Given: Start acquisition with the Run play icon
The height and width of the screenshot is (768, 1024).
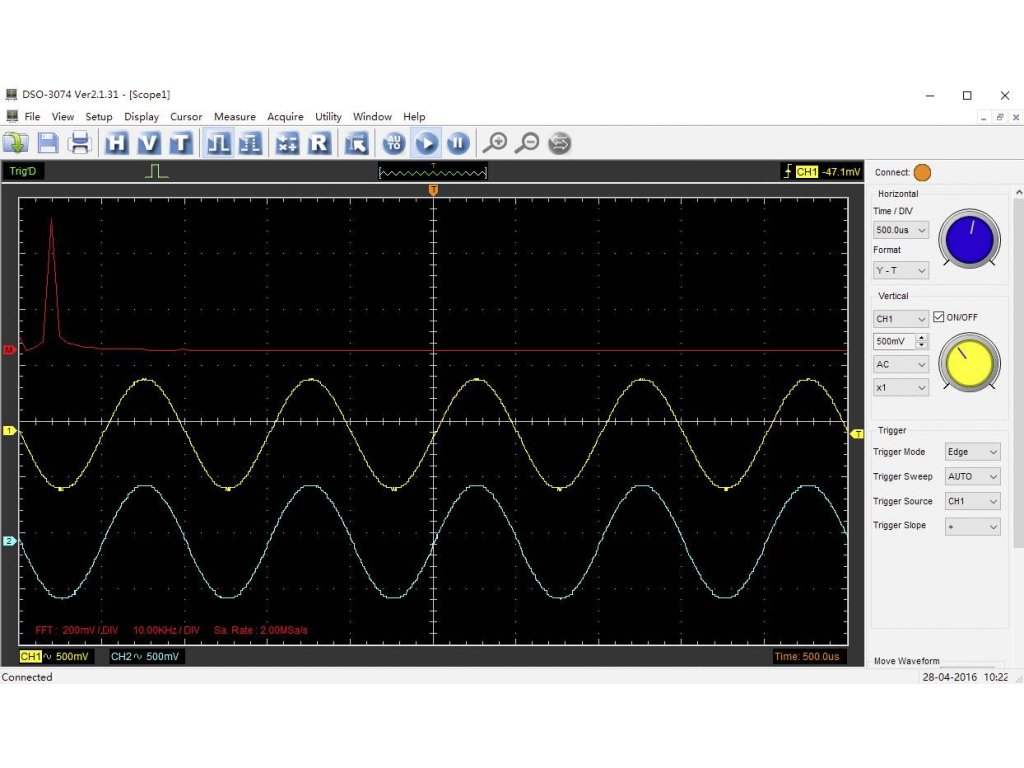Looking at the screenshot, I should [x=426, y=143].
